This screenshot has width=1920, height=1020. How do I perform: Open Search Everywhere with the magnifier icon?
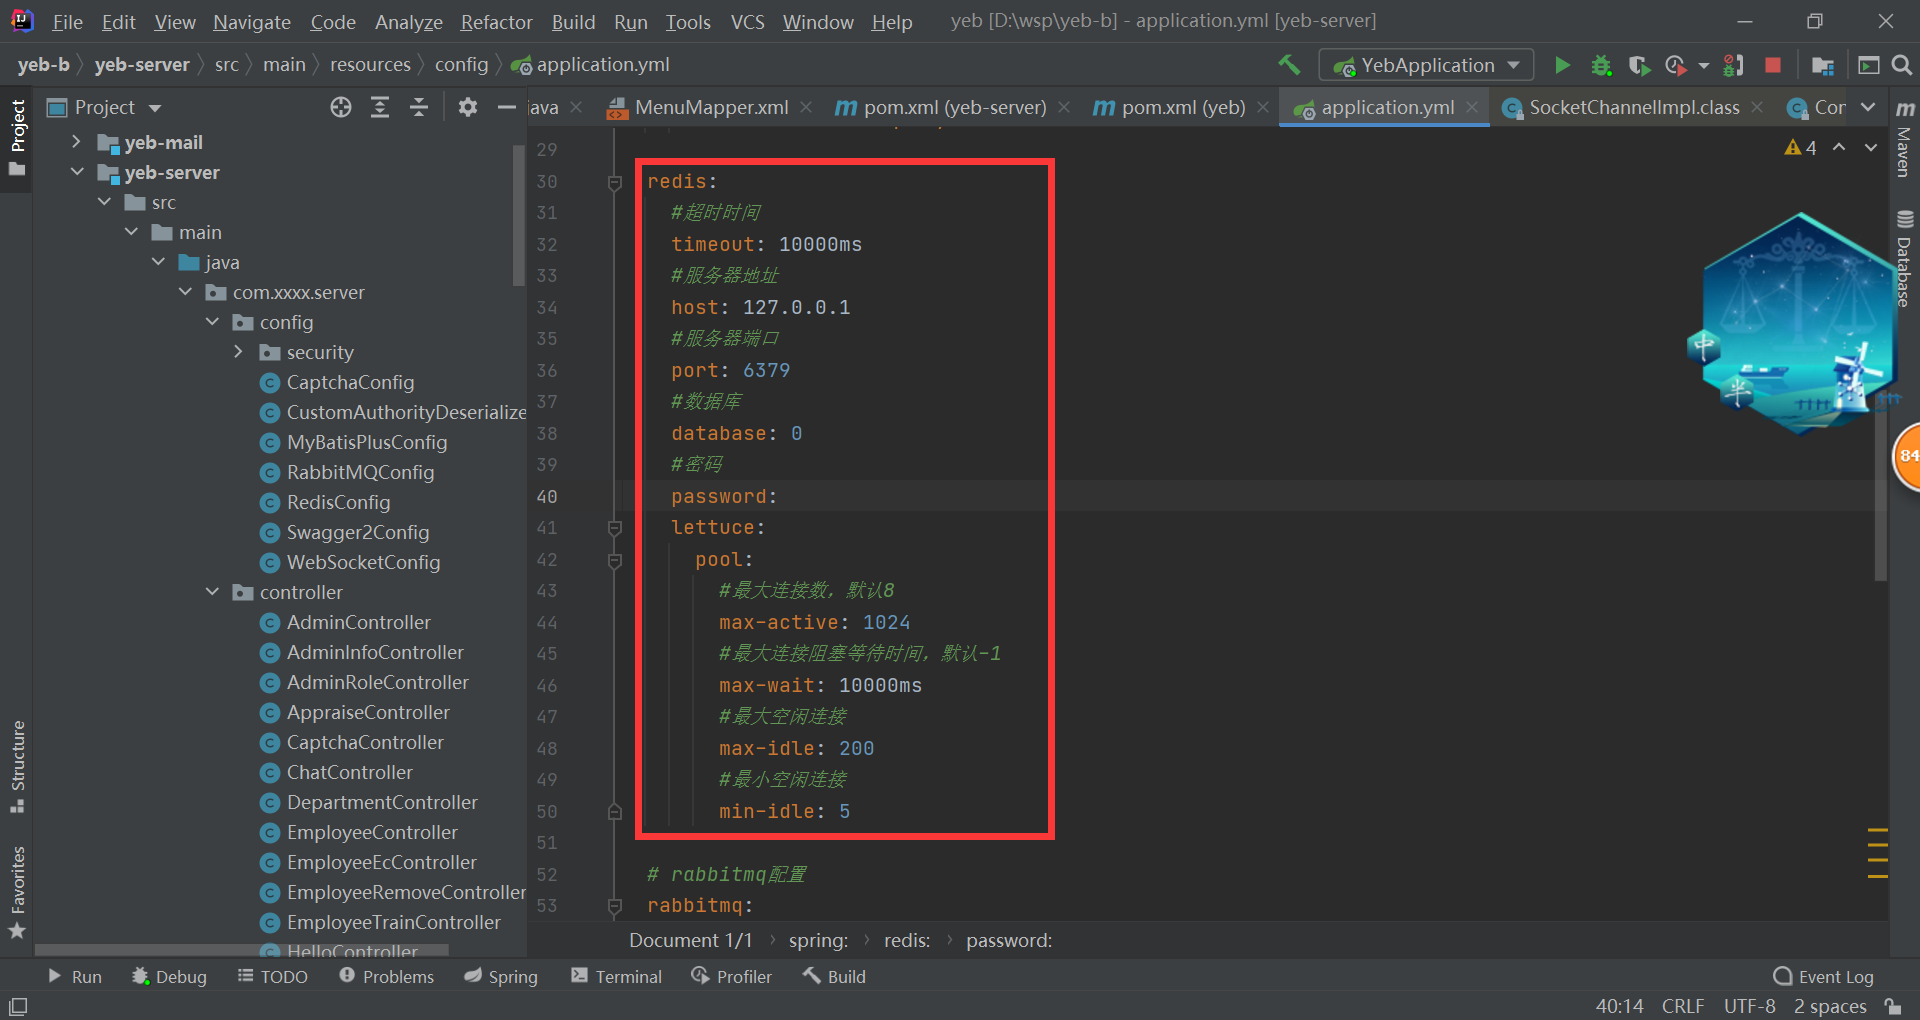tap(1903, 64)
